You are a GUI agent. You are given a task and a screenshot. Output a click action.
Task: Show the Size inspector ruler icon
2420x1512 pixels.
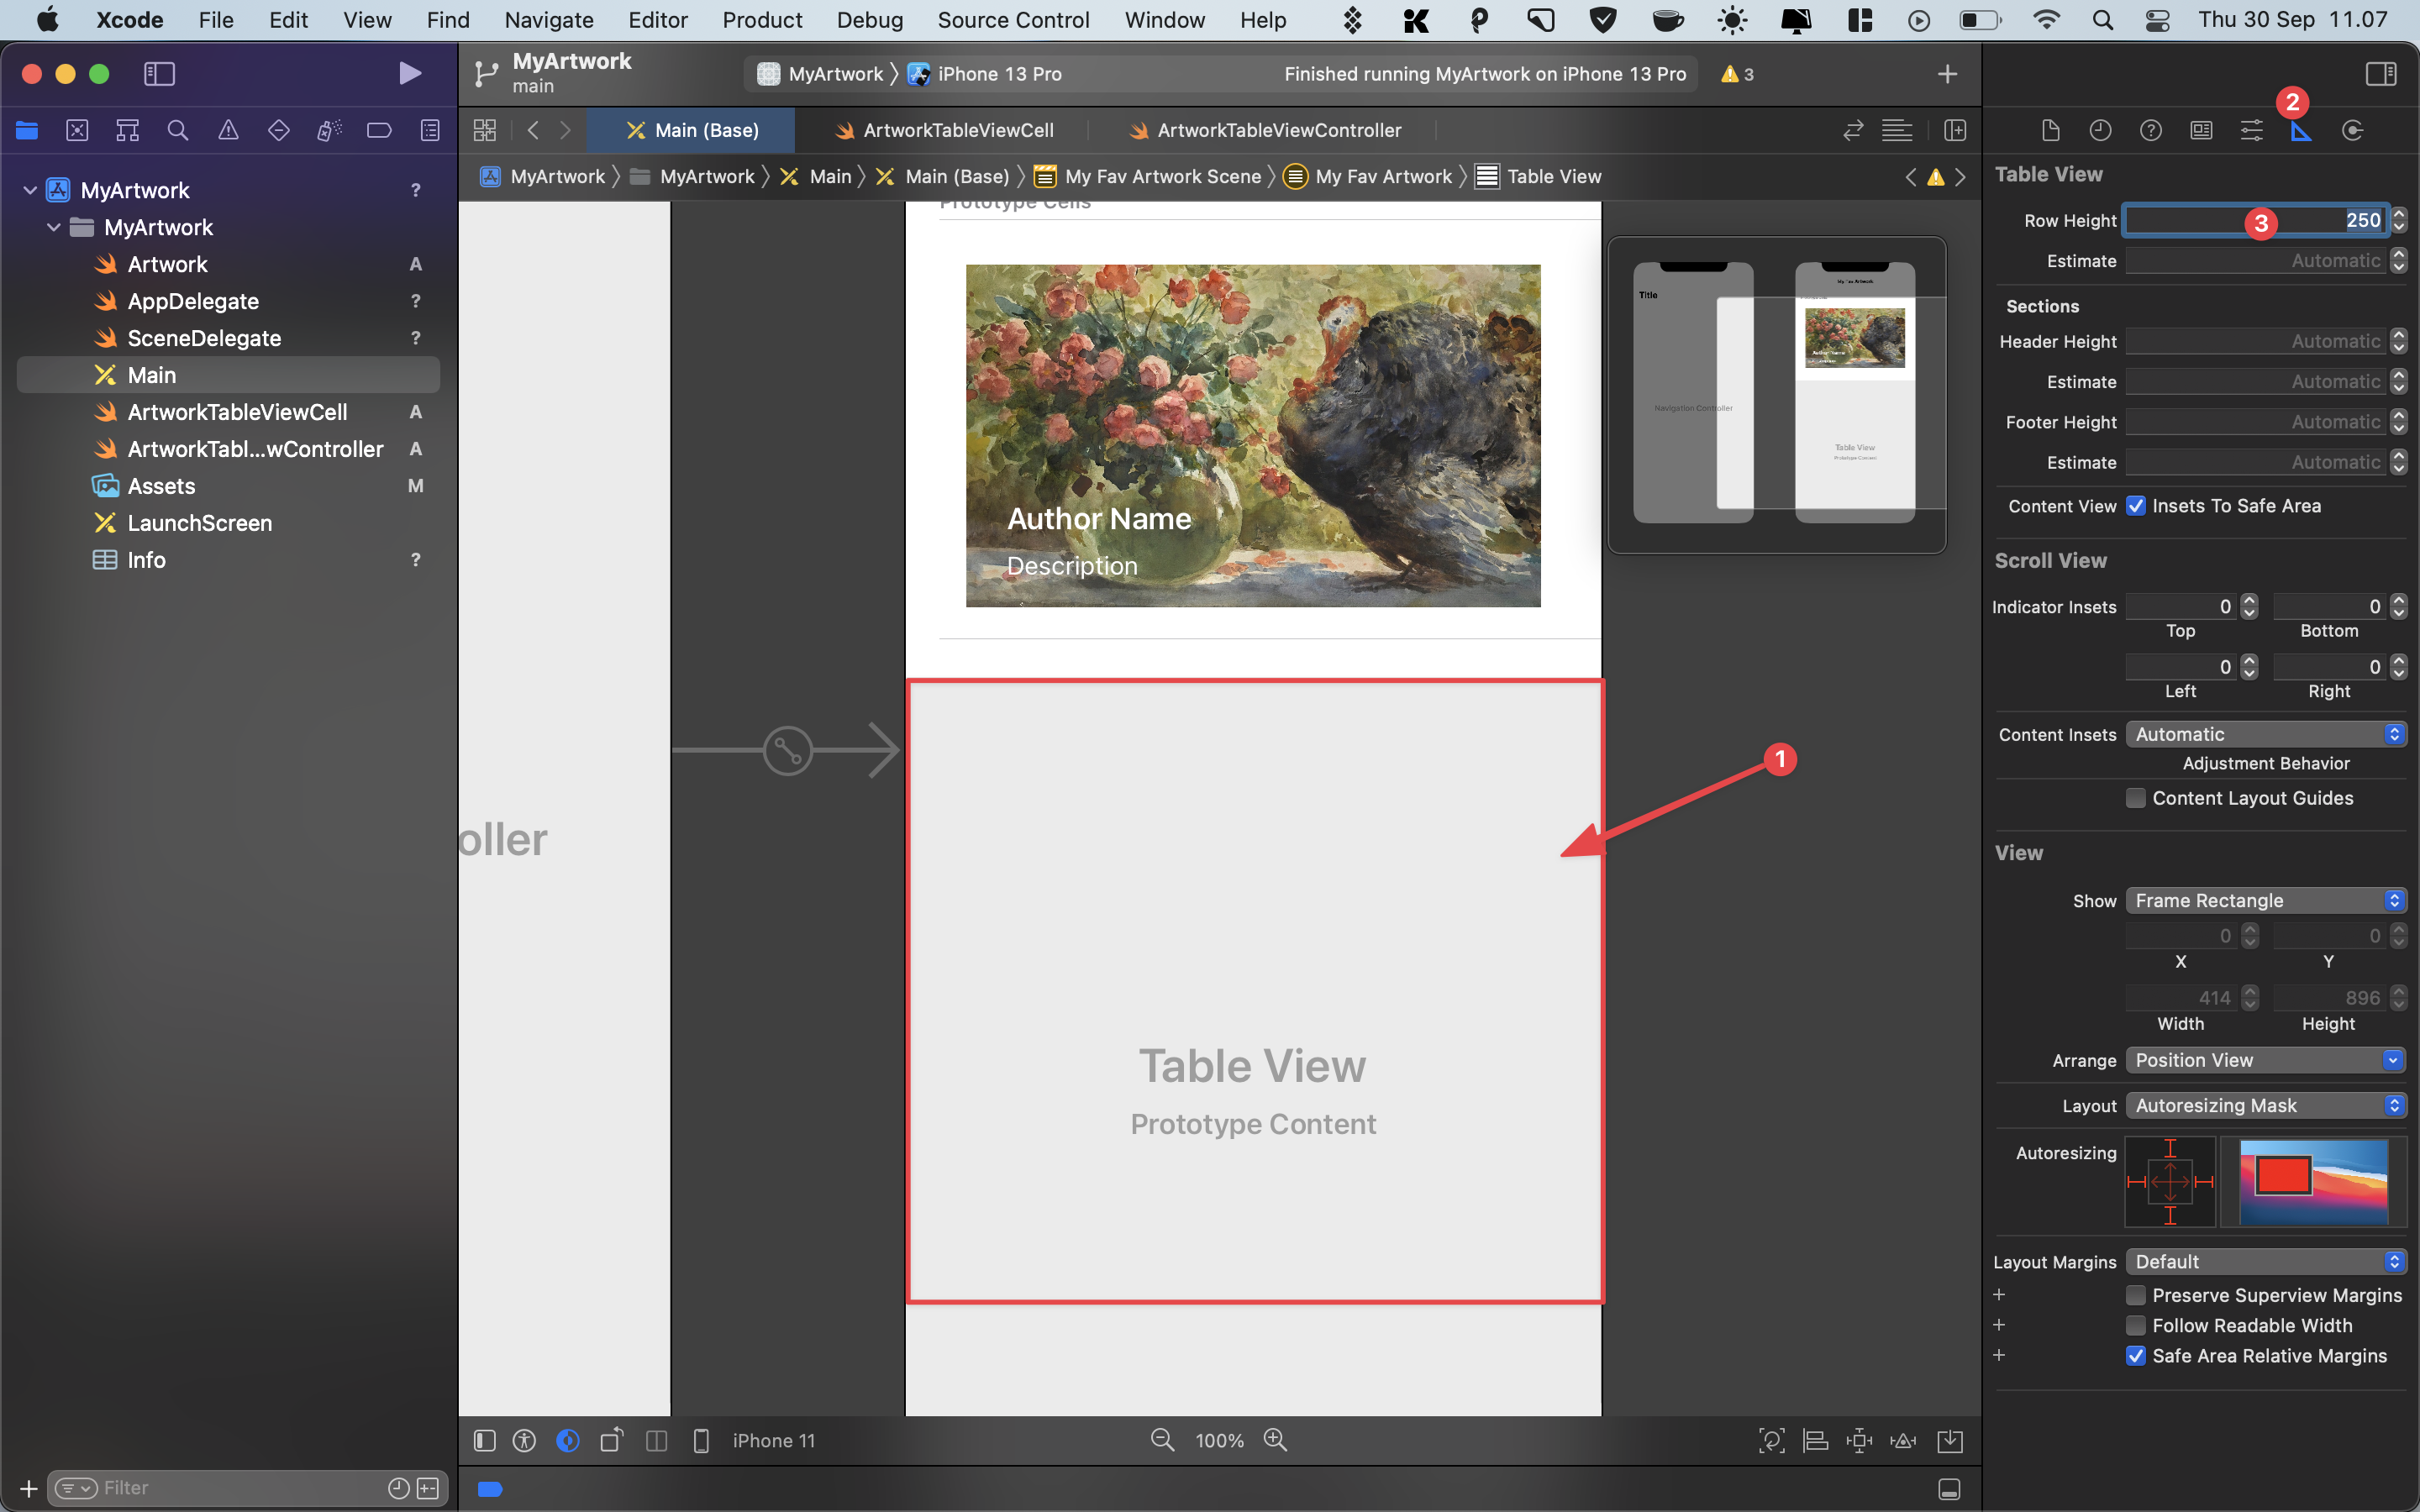coord(2301,130)
